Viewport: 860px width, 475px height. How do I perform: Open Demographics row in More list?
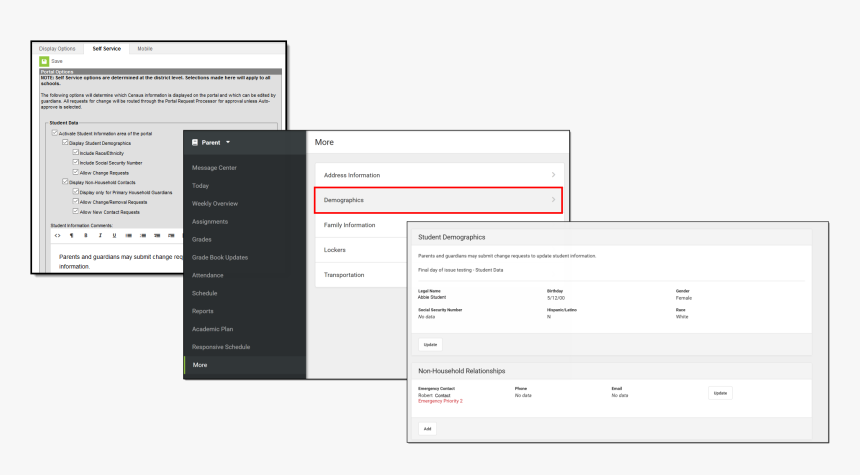pos(439,200)
